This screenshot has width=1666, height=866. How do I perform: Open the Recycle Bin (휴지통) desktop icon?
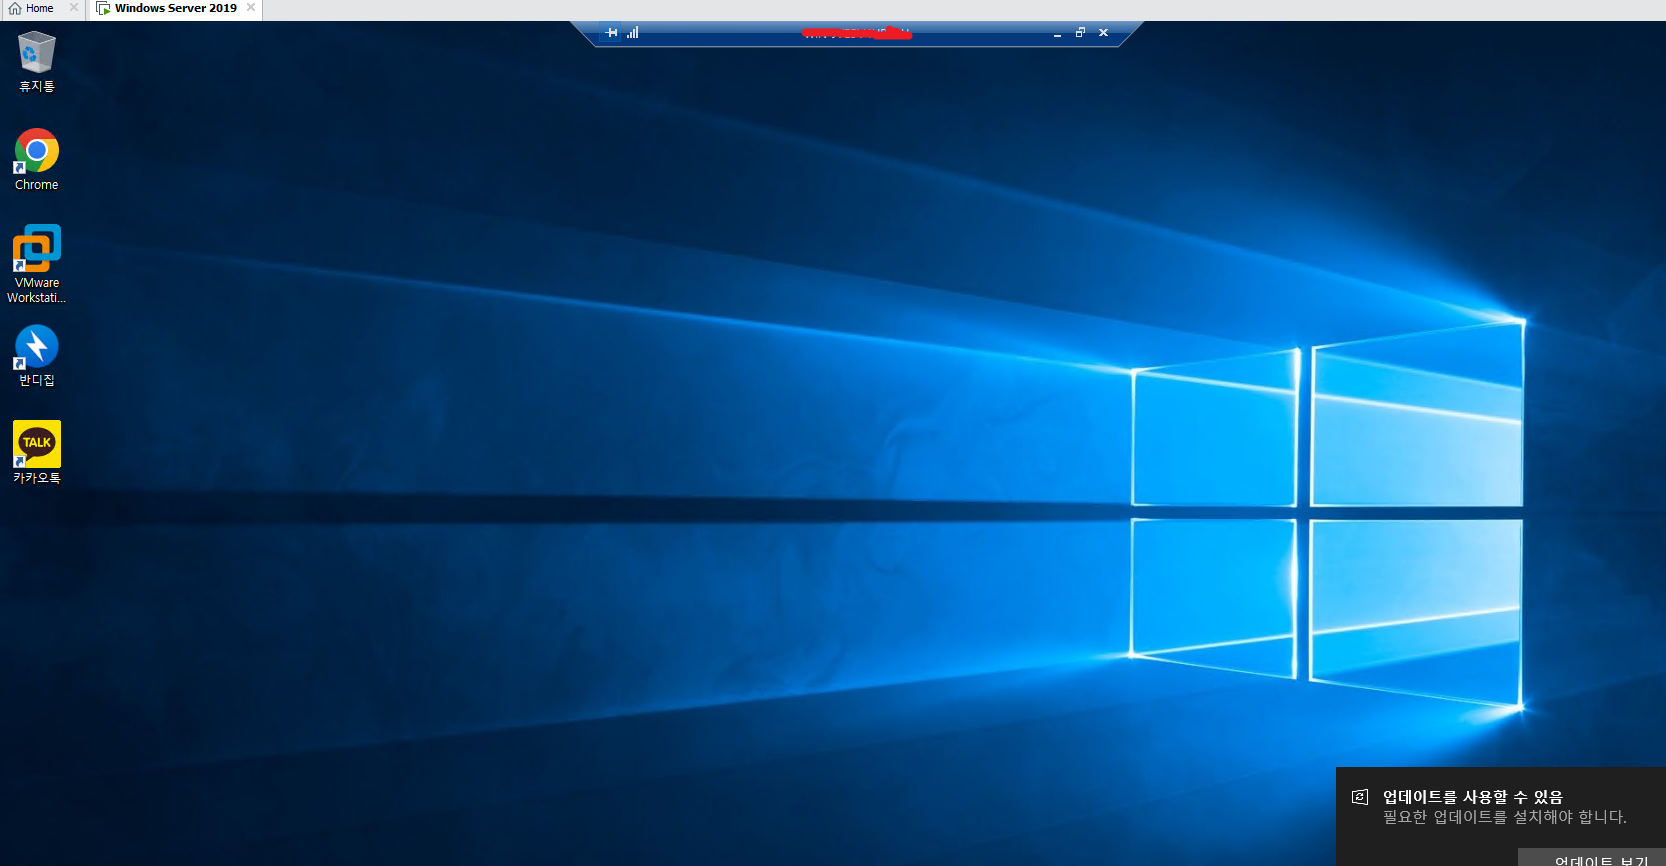click(37, 61)
